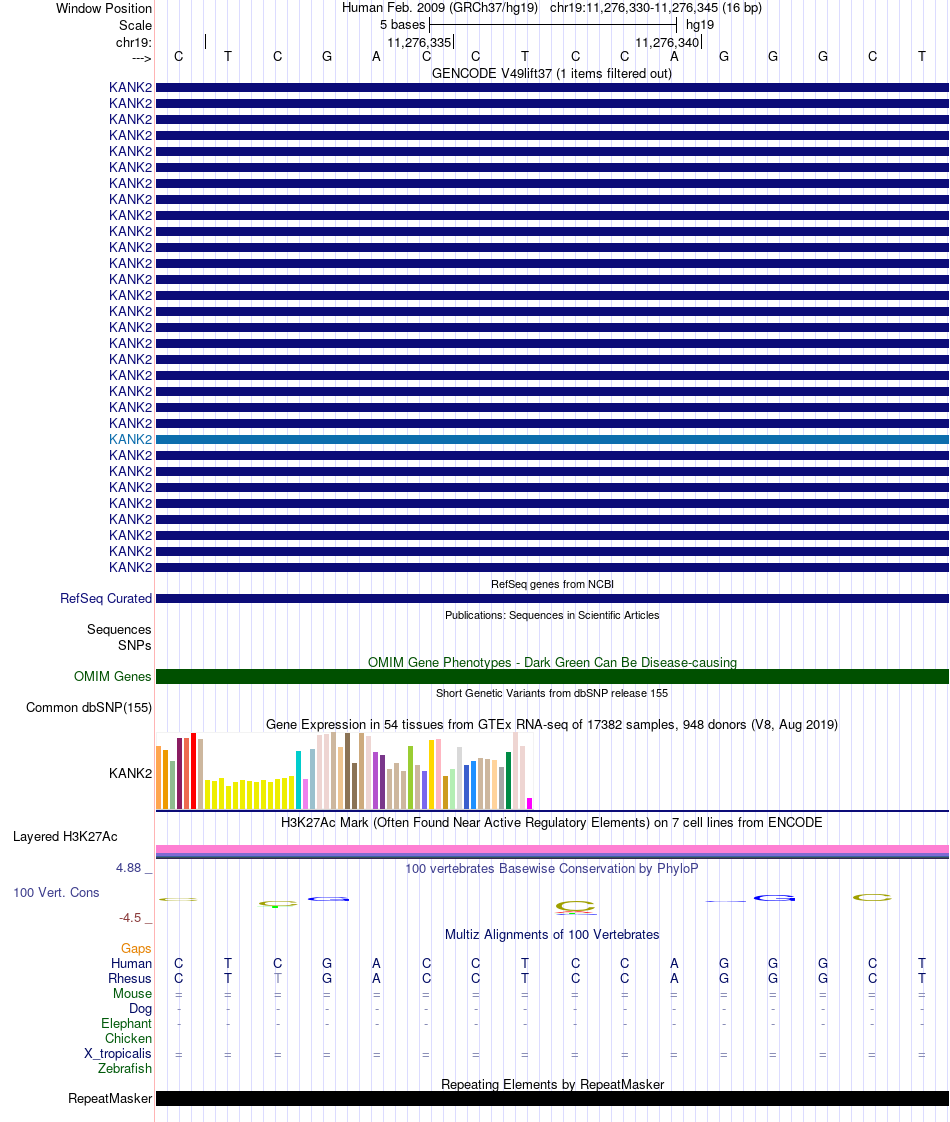Click the Chicken species label

point(128,1038)
